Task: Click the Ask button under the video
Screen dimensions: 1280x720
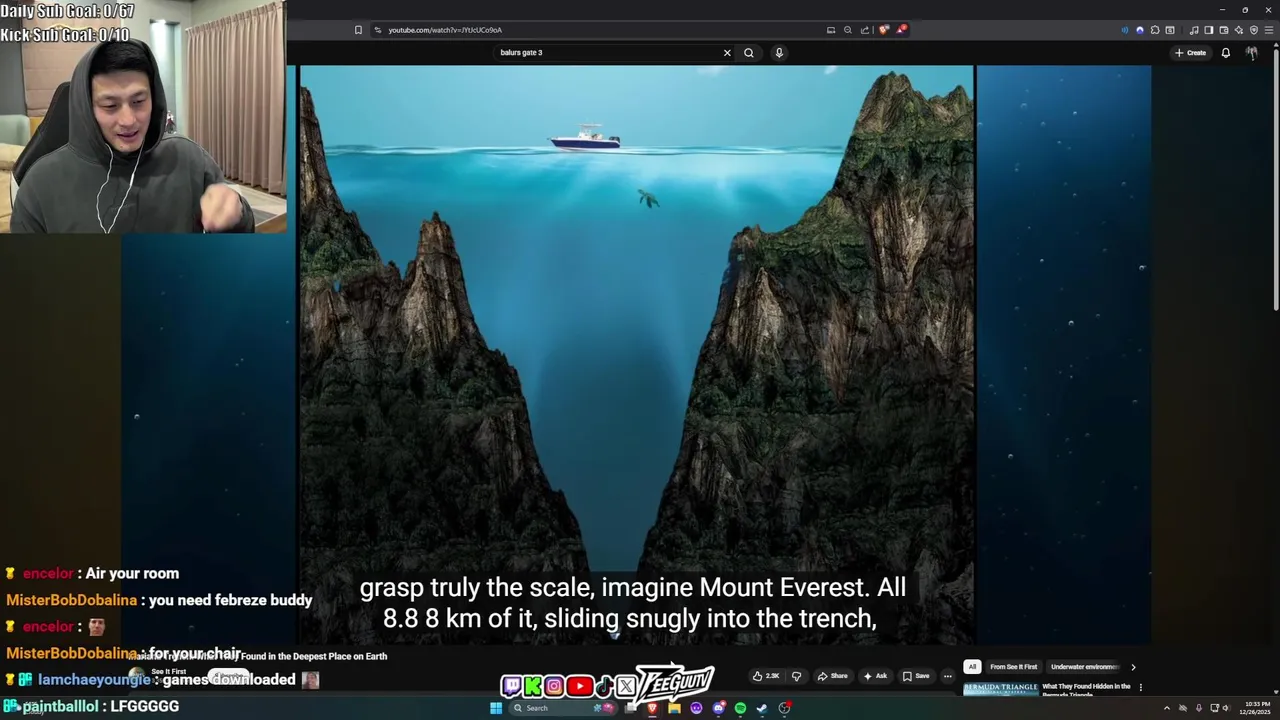Action: click(x=875, y=676)
